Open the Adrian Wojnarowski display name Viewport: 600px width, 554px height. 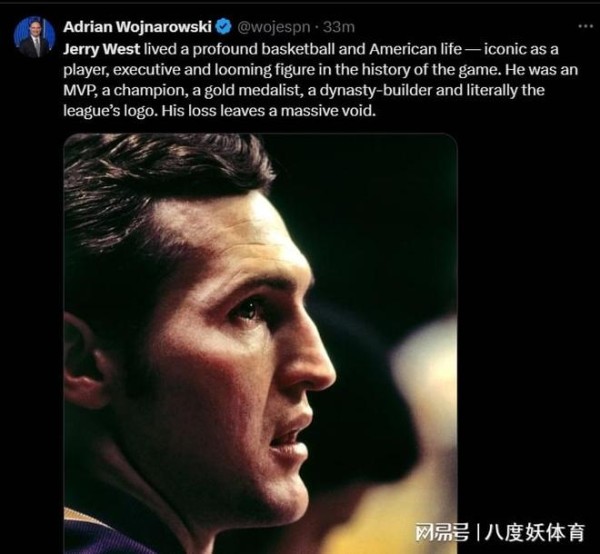137,27
